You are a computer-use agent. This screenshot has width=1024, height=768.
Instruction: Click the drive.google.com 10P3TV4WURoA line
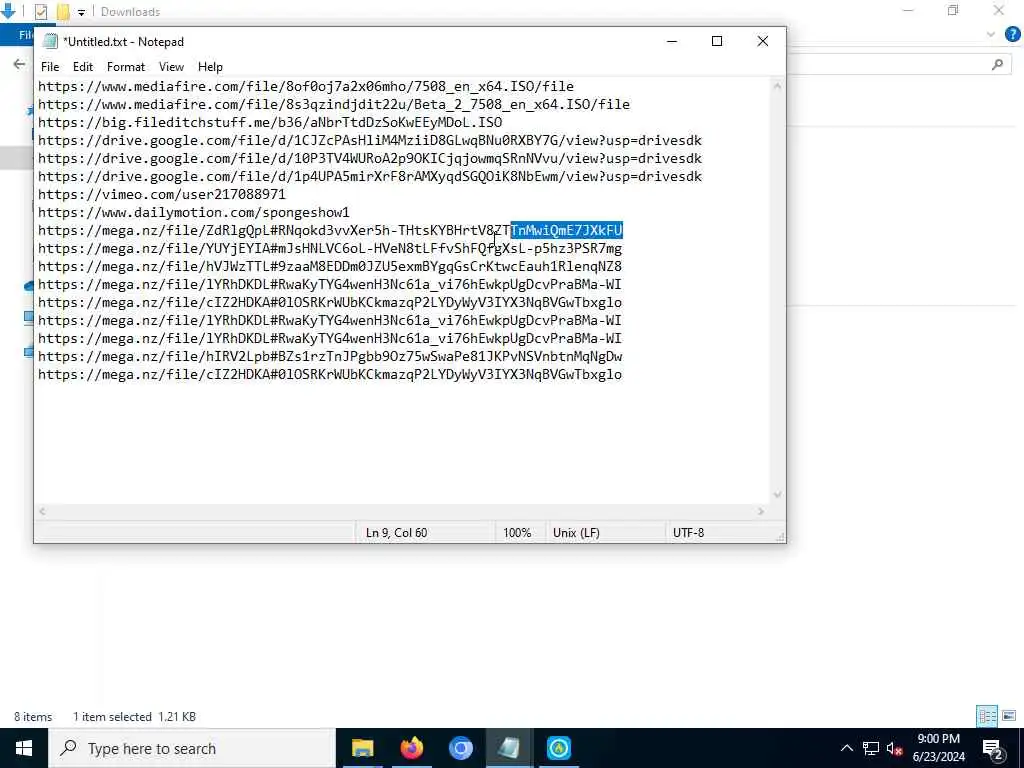point(370,159)
